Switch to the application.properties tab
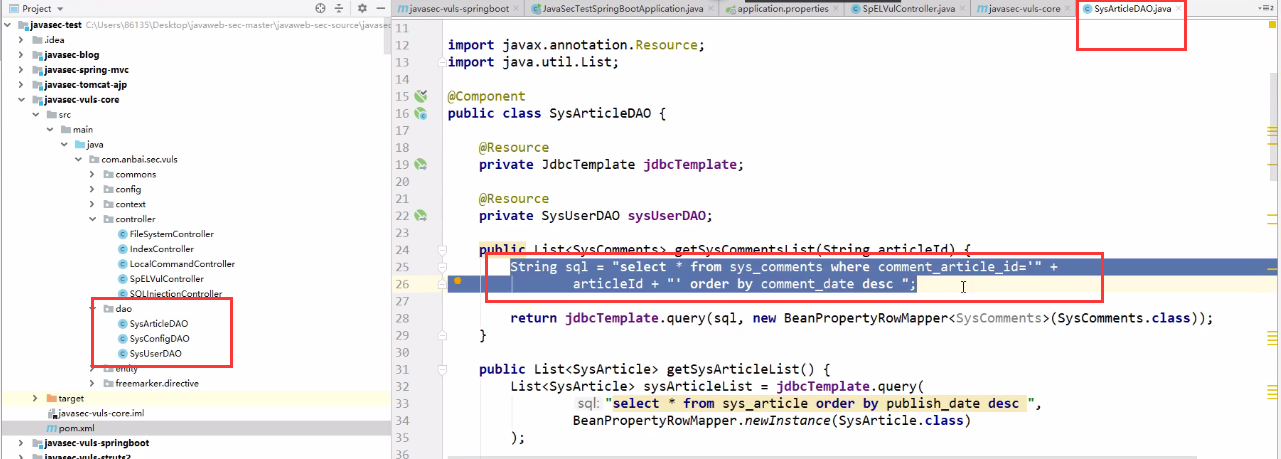Viewport: 1281px width, 459px height. pos(778,9)
